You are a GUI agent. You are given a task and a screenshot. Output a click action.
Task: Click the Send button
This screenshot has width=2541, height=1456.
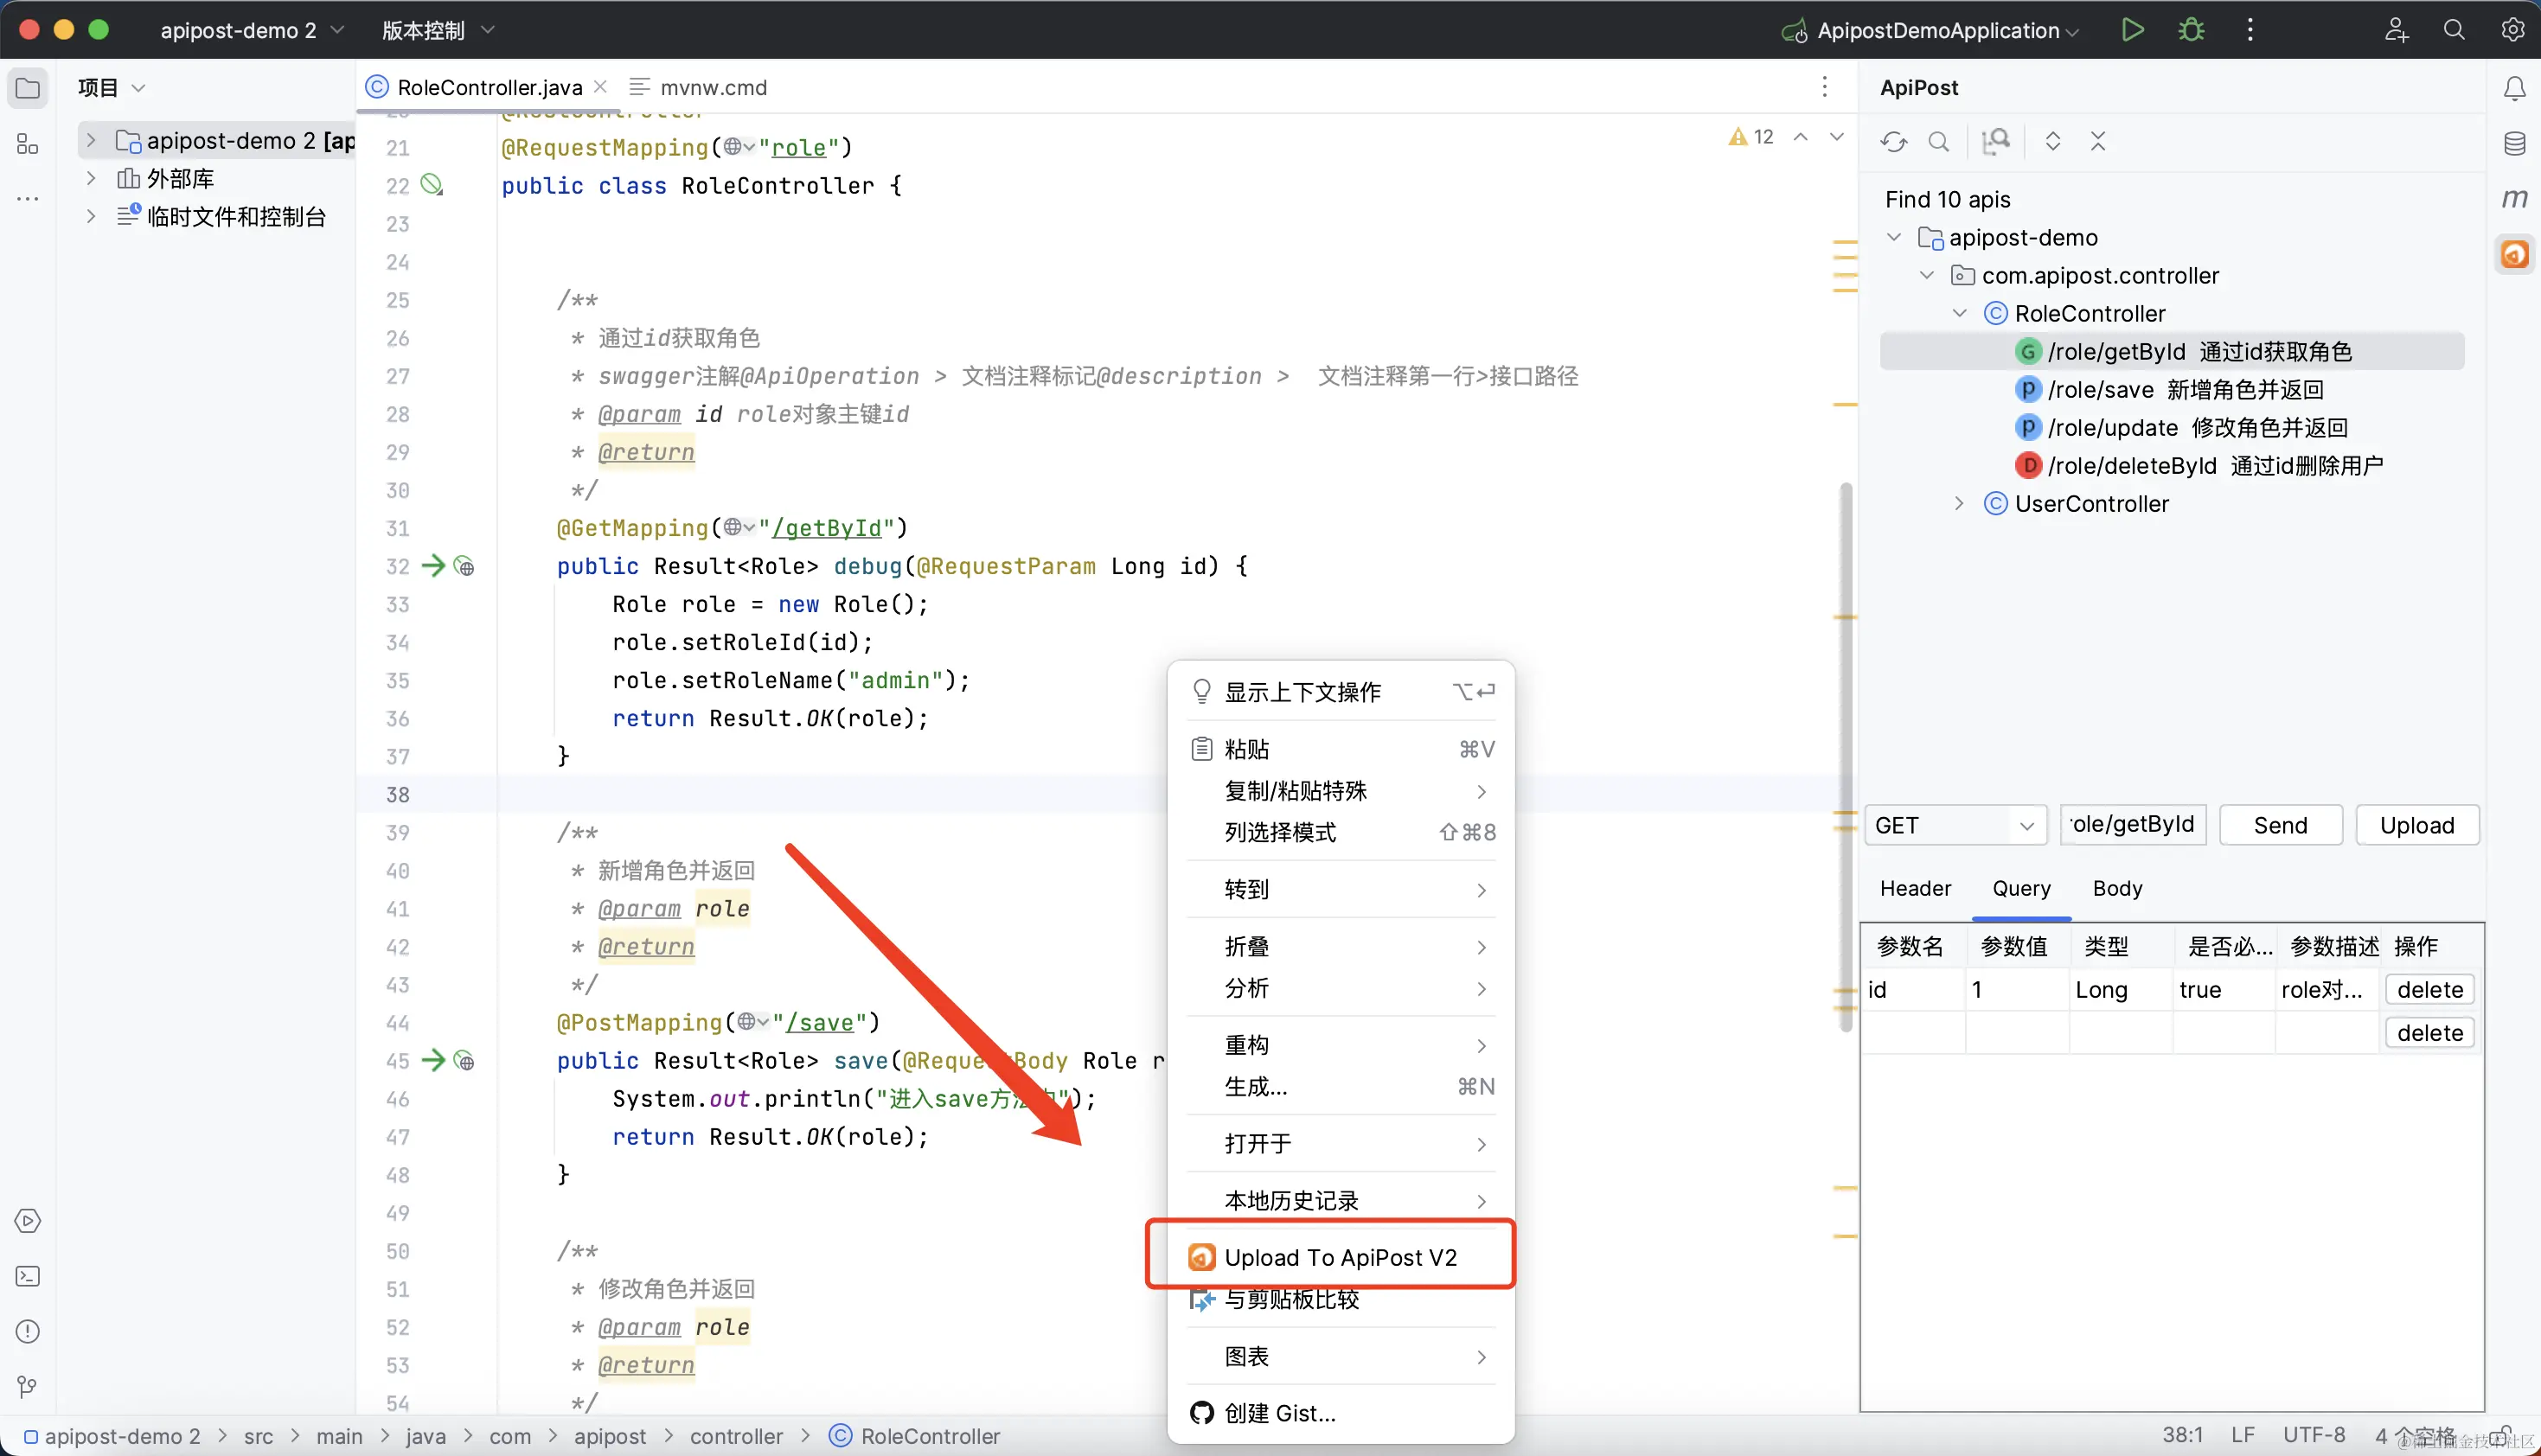point(2279,825)
